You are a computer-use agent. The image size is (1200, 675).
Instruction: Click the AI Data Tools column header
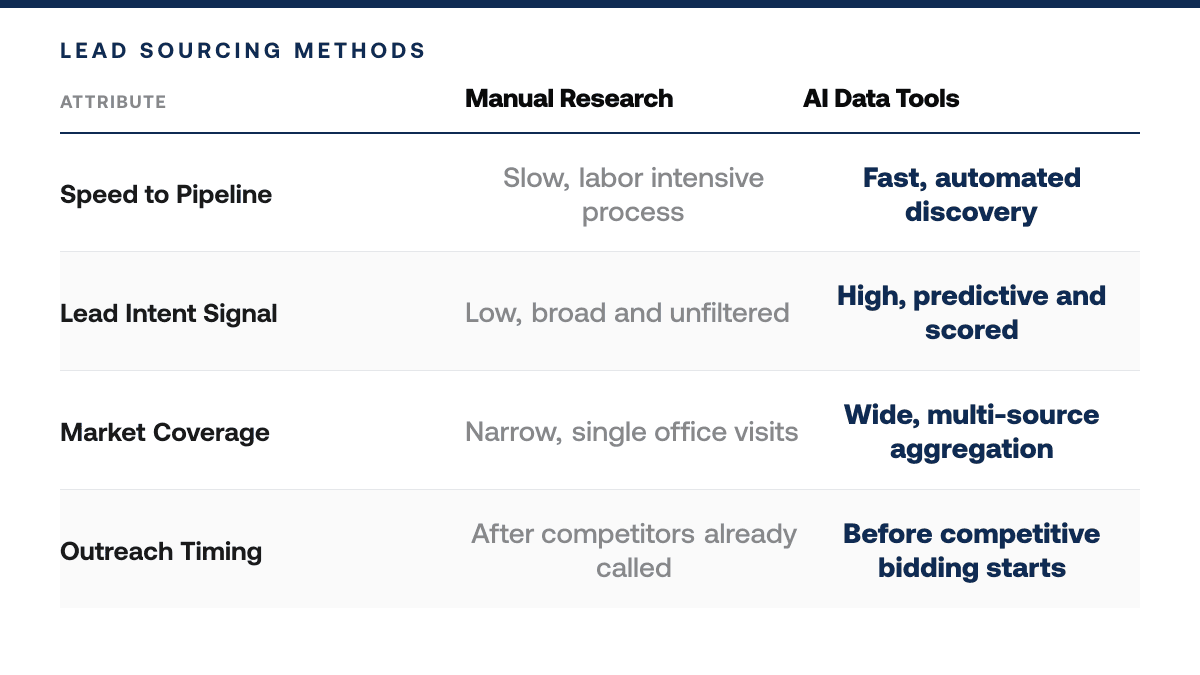(x=881, y=99)
